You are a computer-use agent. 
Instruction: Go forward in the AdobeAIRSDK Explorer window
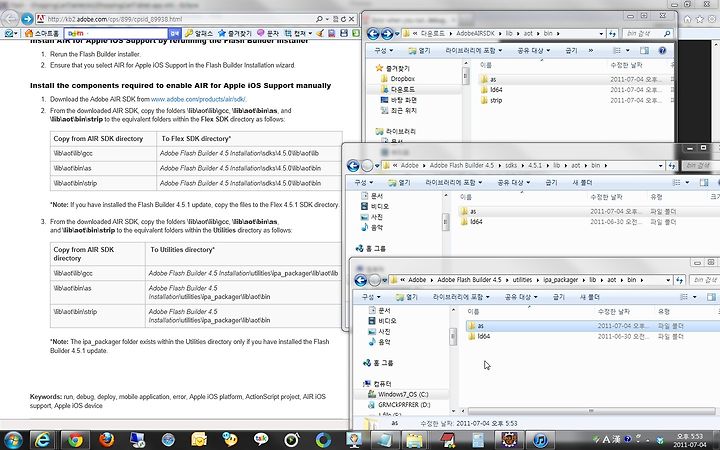[x=387, y=34]
